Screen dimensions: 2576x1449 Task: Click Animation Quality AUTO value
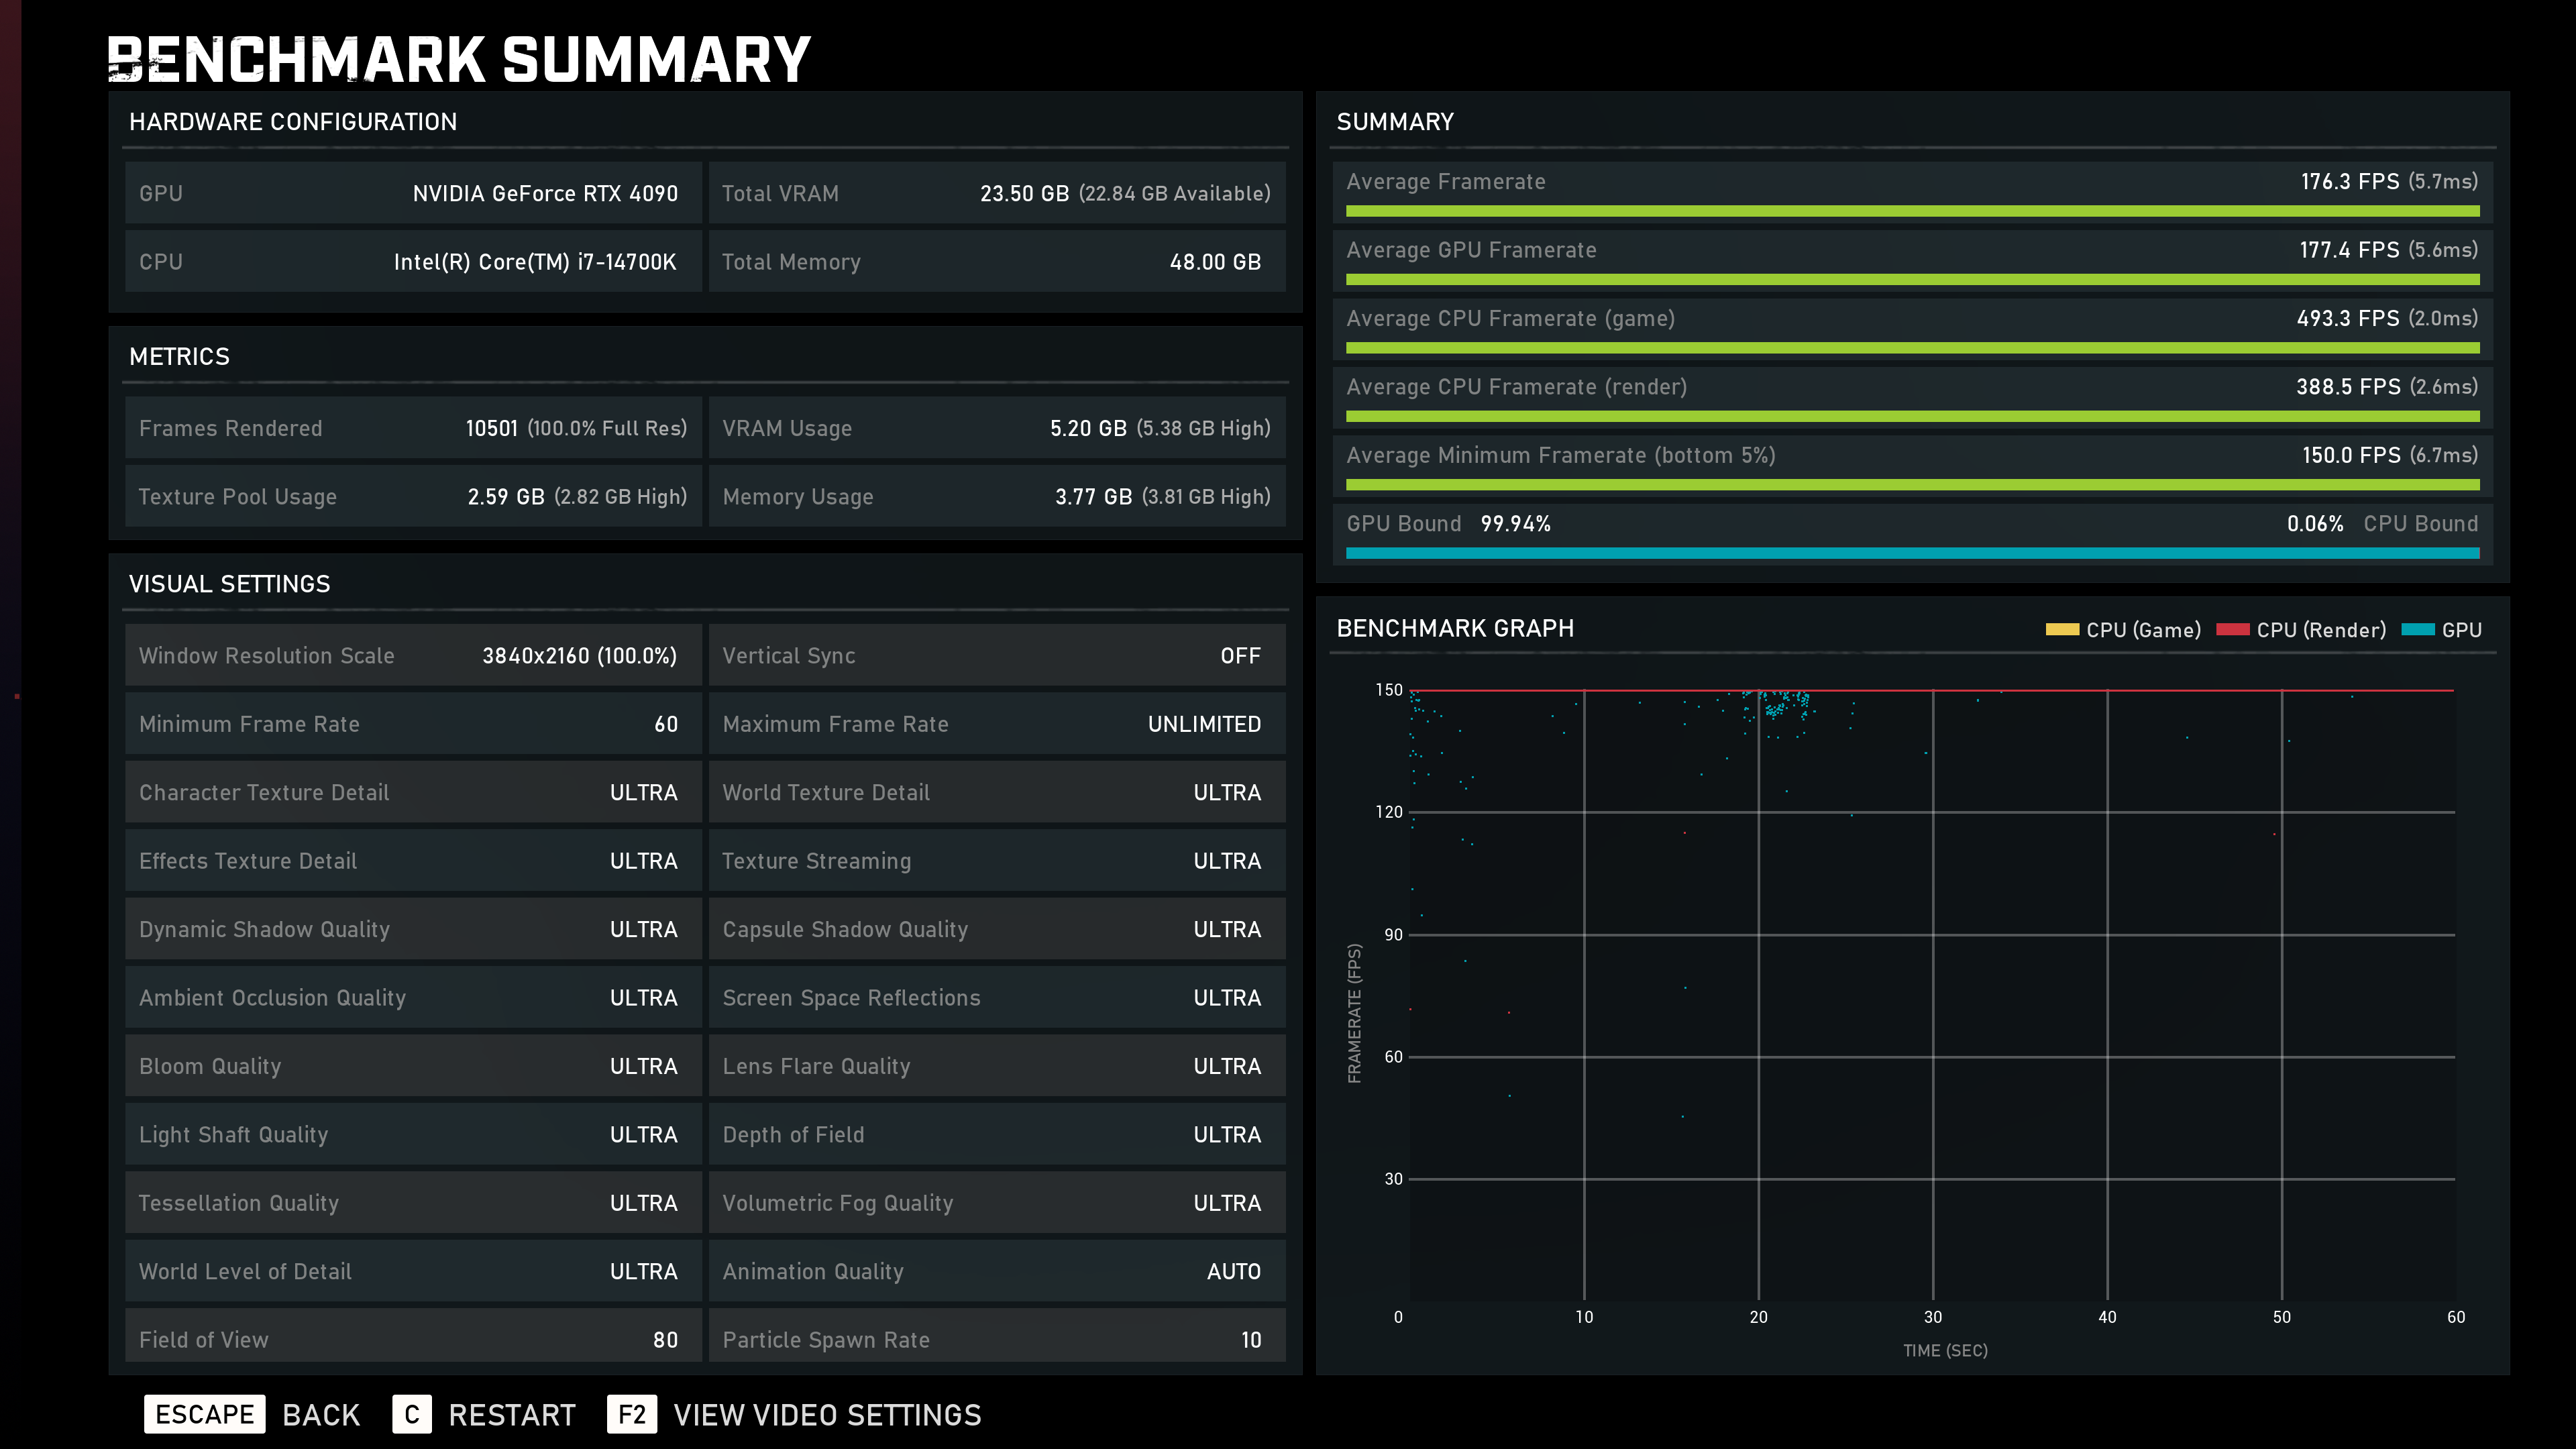point(1233,1271)
